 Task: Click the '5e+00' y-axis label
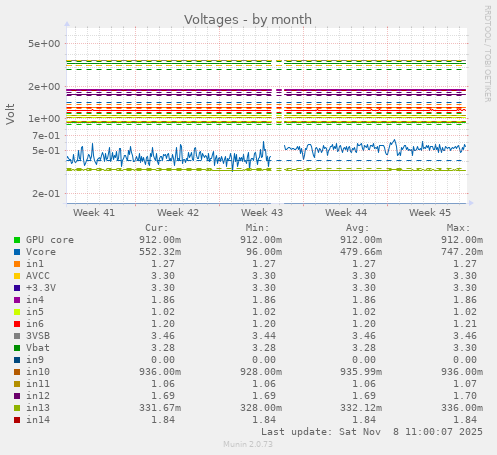click(x=44, y=44)
